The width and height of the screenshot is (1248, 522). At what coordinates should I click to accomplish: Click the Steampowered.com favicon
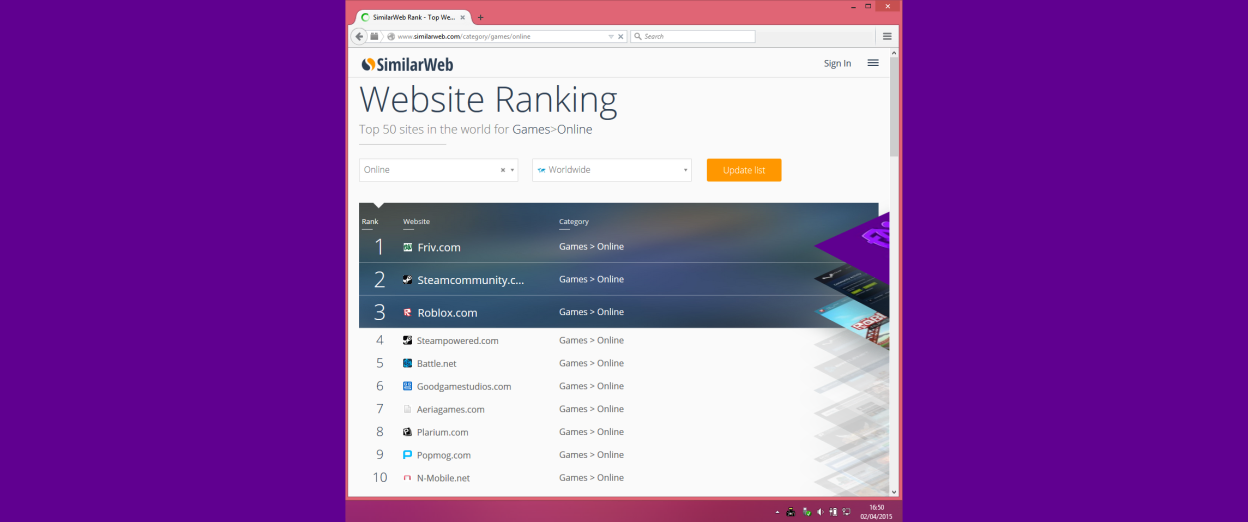[407, 340]
